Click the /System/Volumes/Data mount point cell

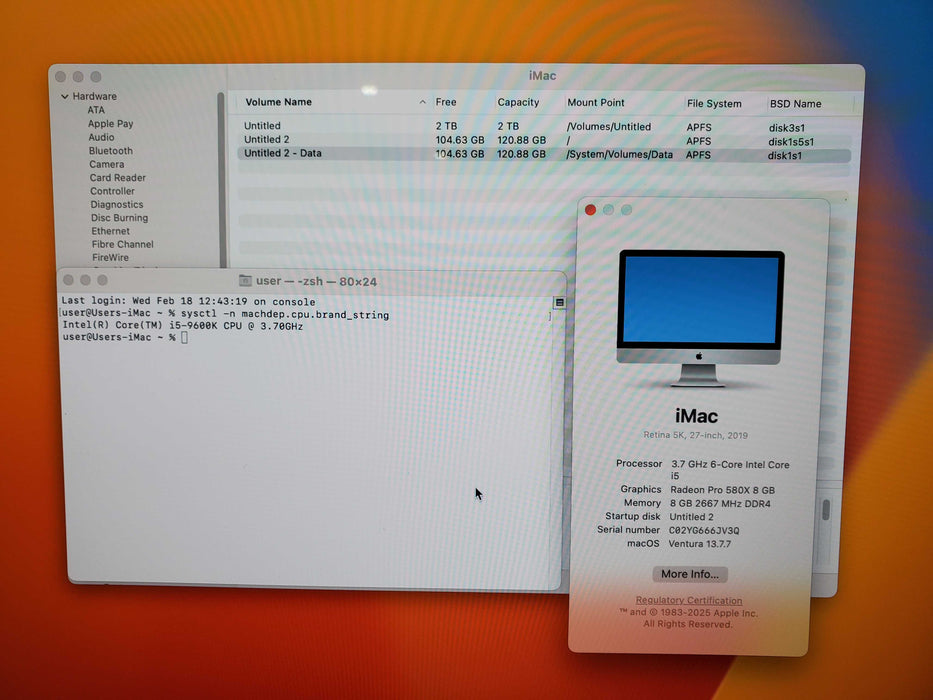coord(619,154)
